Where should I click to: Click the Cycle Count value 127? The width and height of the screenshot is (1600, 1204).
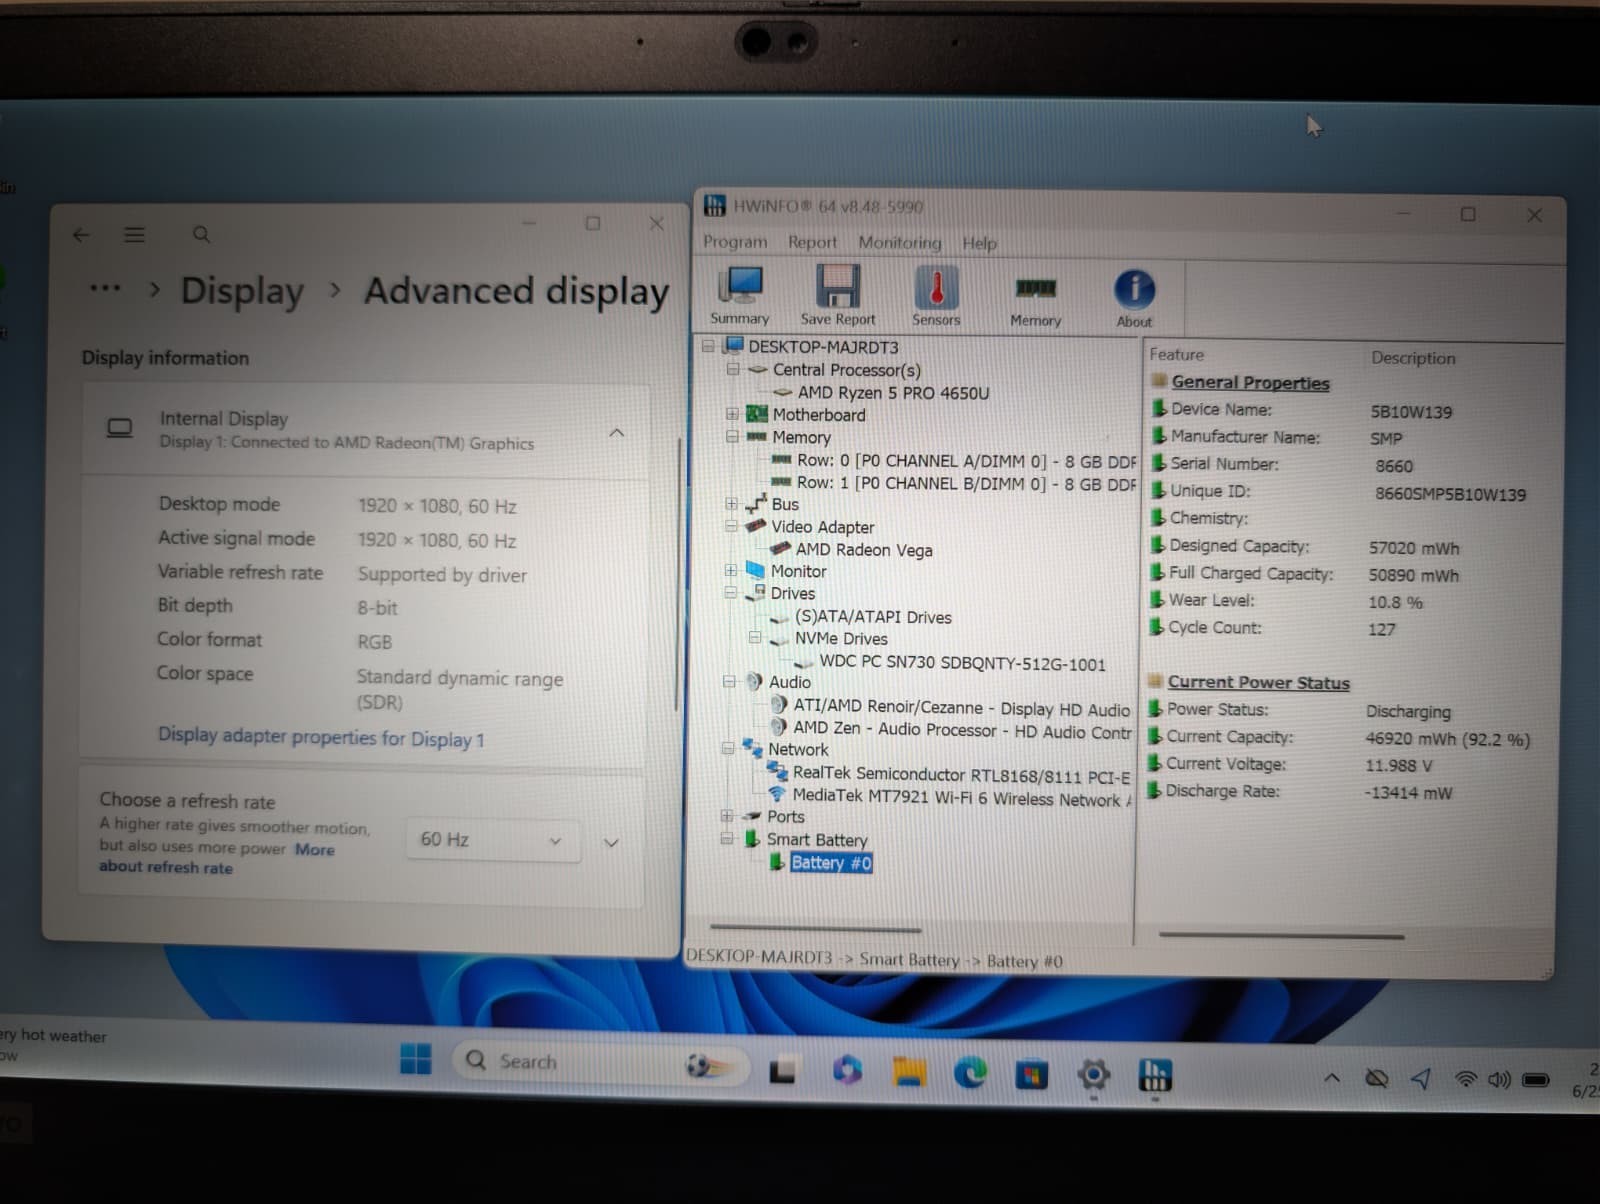click(1382, 629)
